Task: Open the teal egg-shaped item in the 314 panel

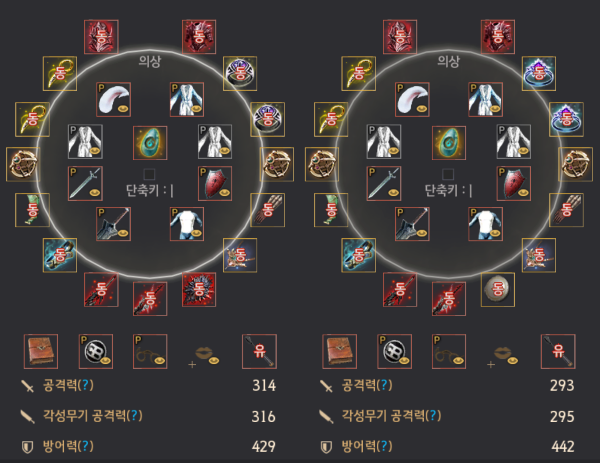Action: click(150, 143)
